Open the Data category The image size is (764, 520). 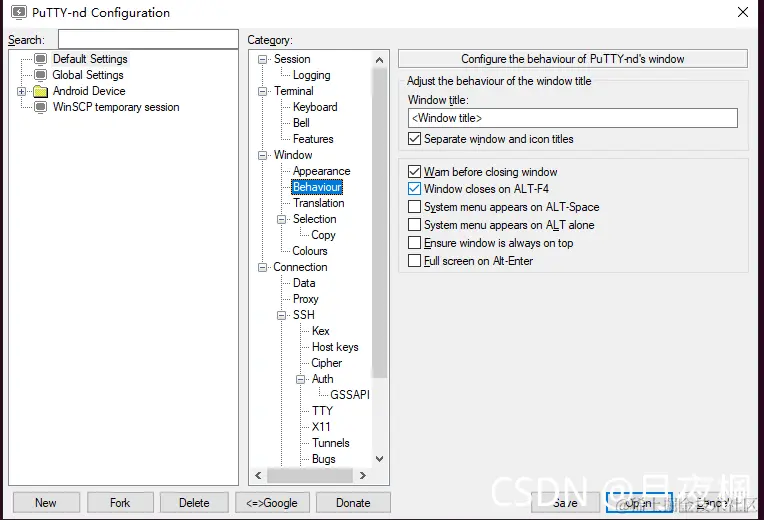tap(304, 283)
